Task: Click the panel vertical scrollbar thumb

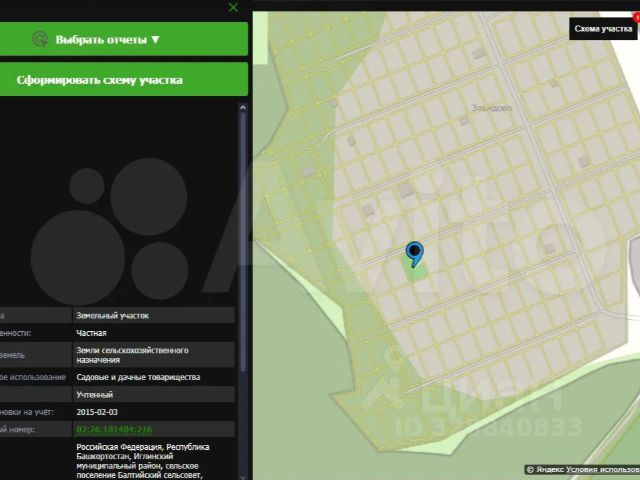Action: click(x=243, y=242)
